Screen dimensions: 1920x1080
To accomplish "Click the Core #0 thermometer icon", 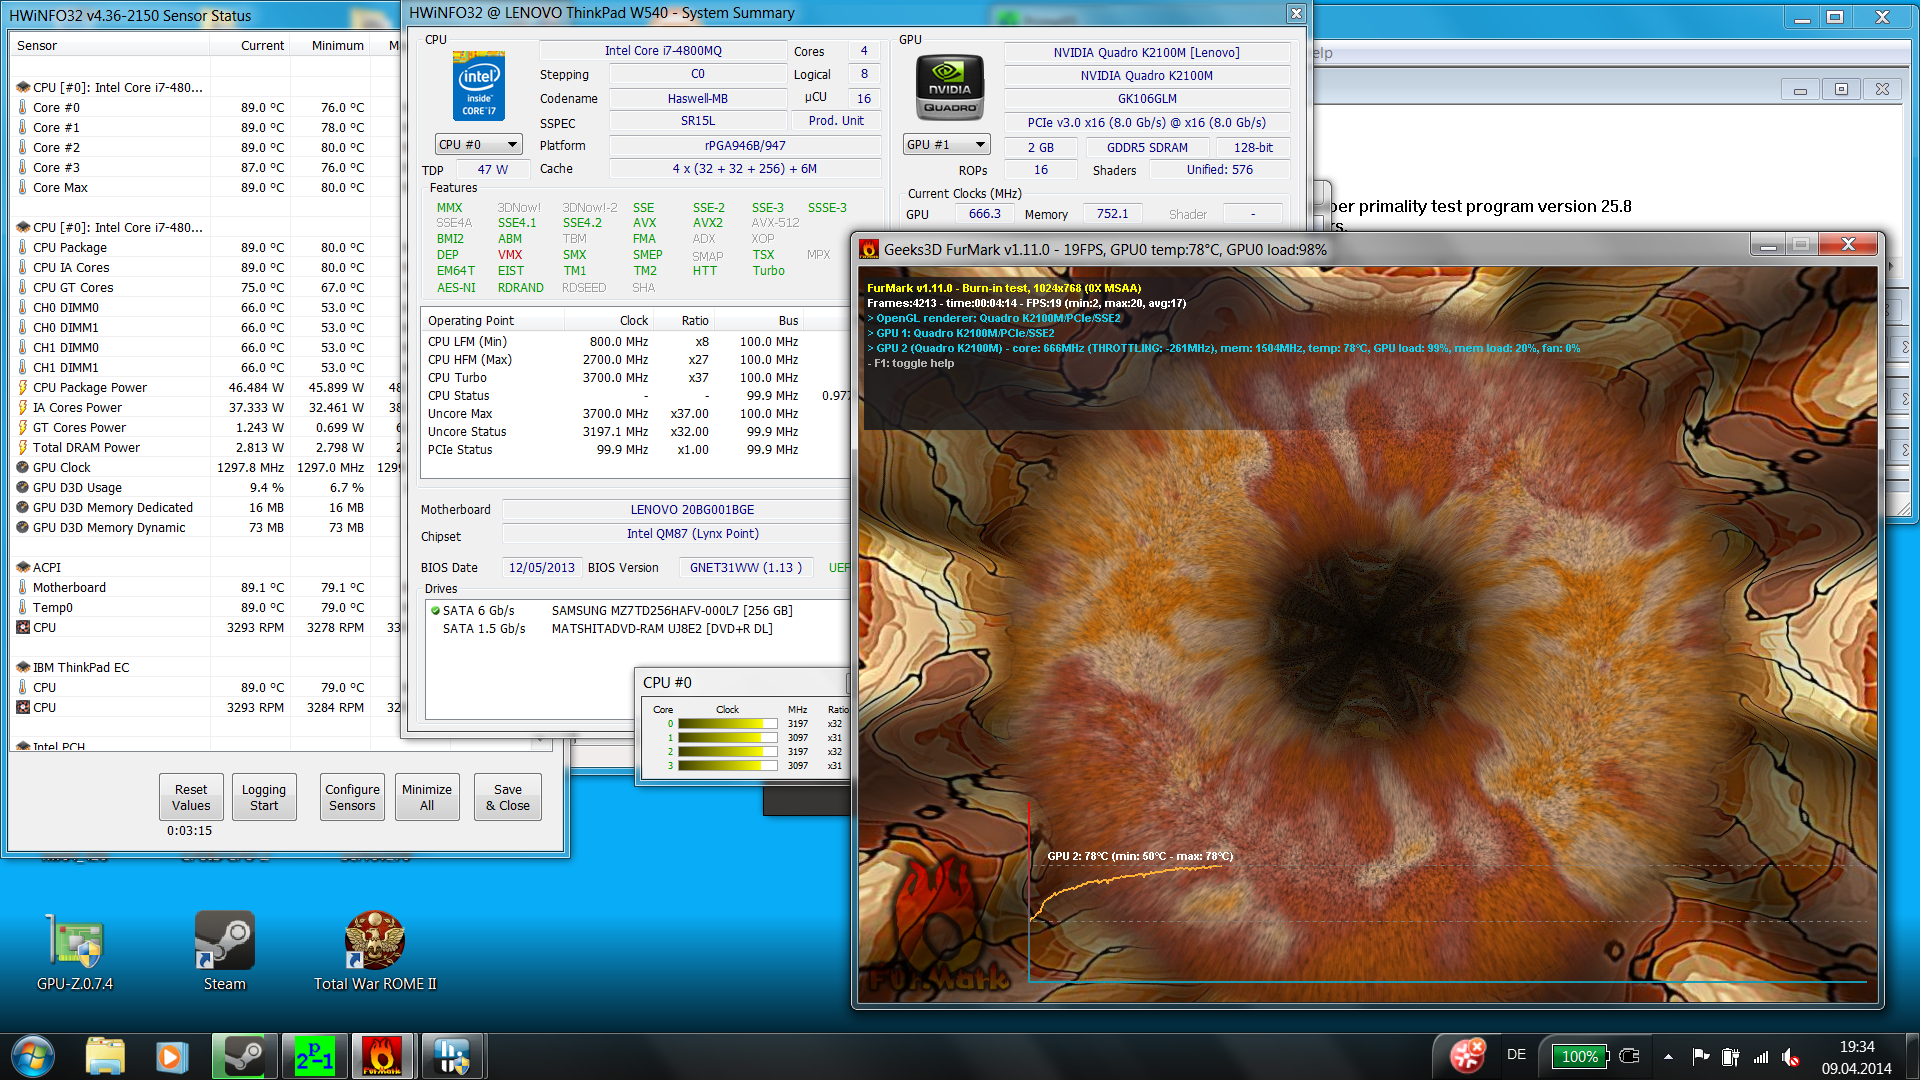I will [22, 107].
